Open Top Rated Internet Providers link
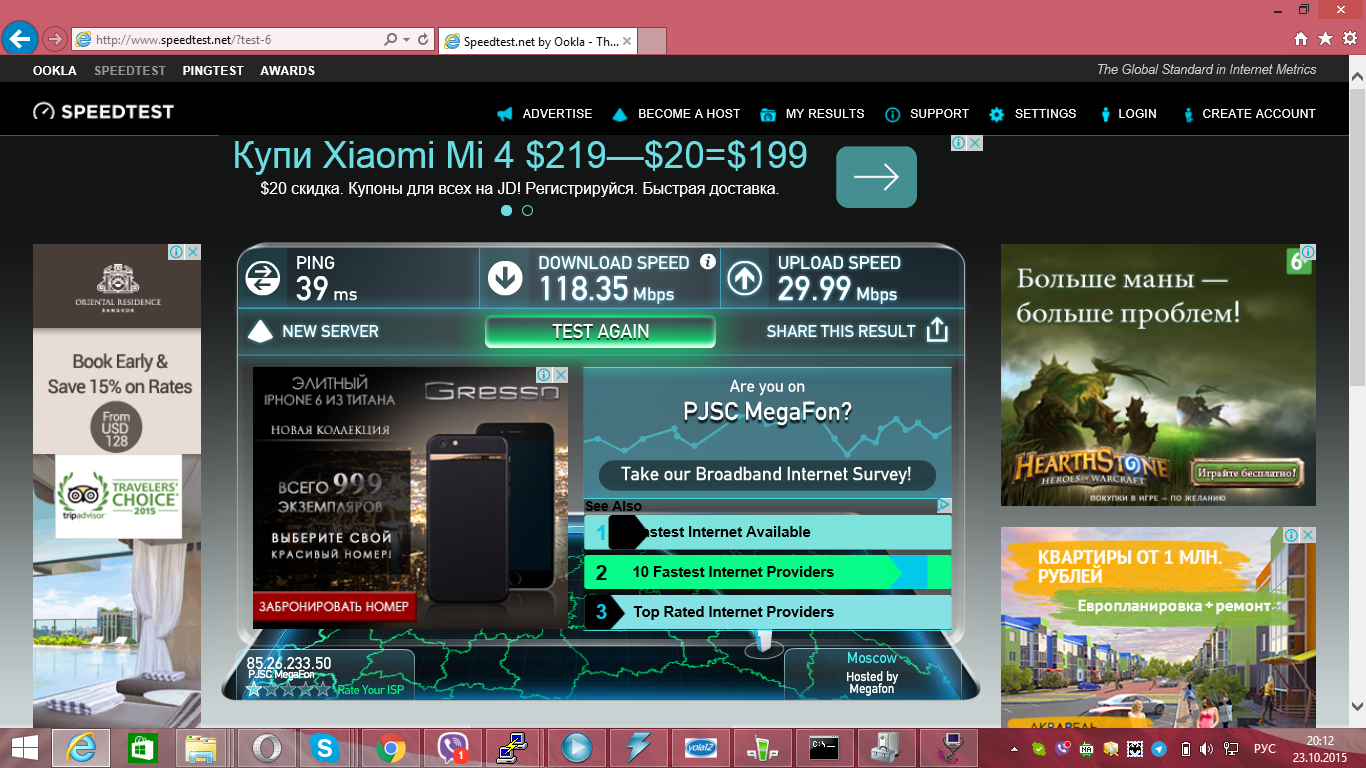 (768, 612)
